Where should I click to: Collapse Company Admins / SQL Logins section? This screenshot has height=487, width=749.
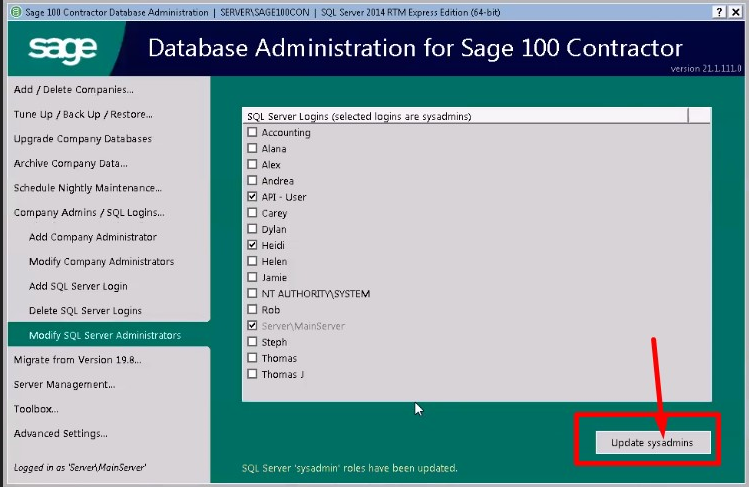click(89, 212)
